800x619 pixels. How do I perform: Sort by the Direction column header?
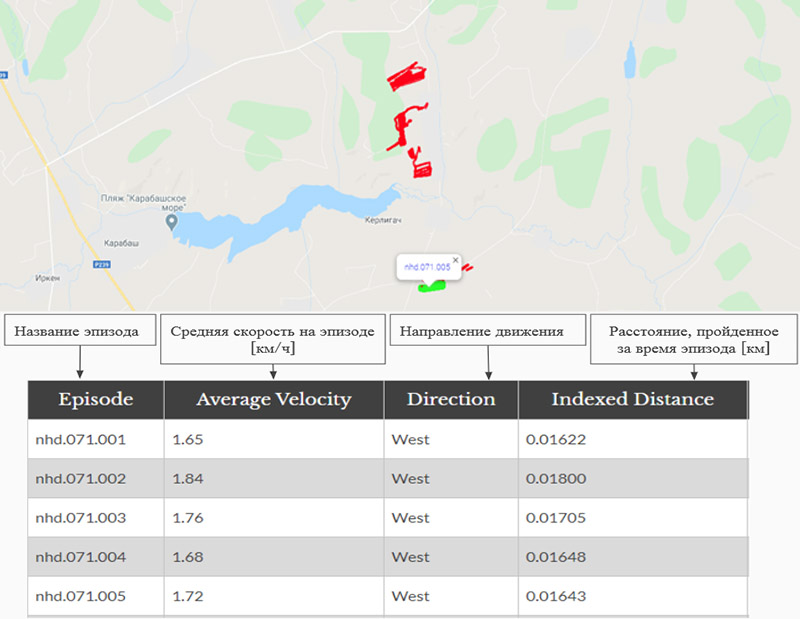[451, 400]
